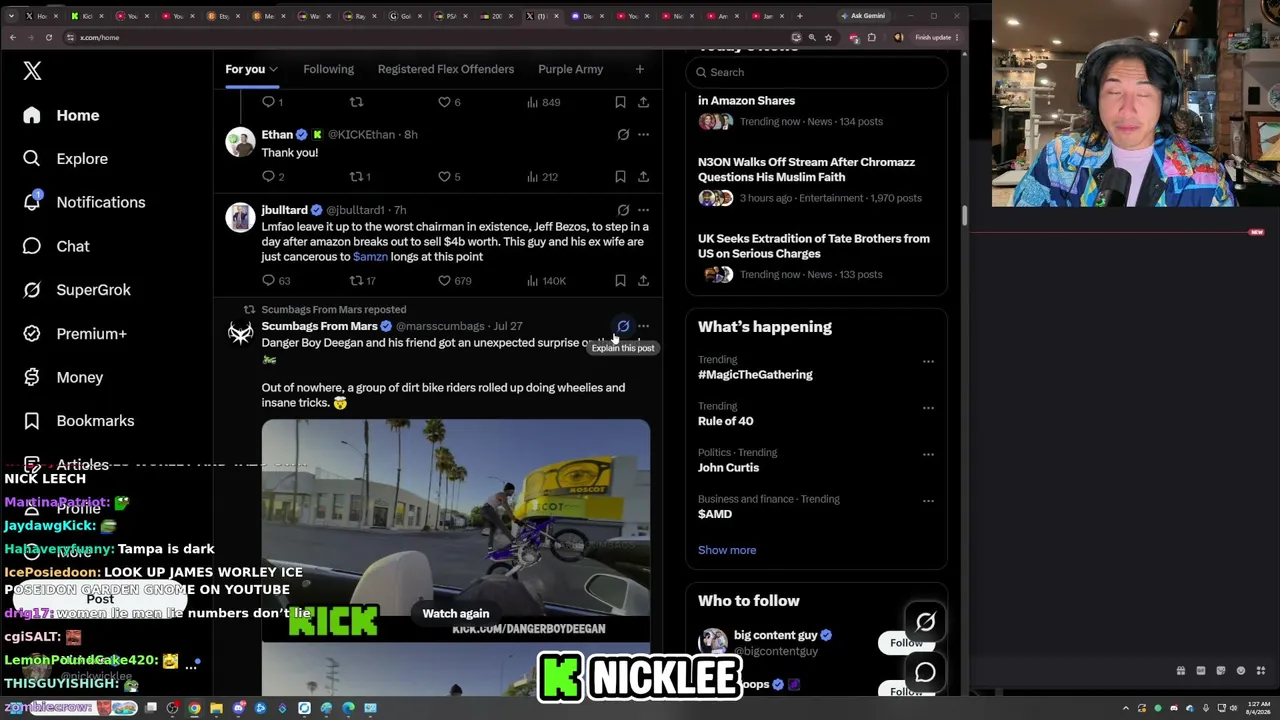Open more options for #MagicTheGathering trend
1280x720 pixels.
[928, 361]
